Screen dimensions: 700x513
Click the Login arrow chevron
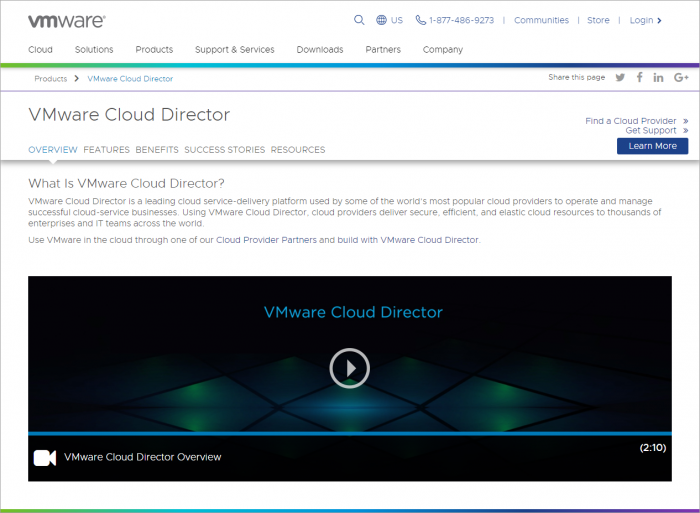point(659,21)
